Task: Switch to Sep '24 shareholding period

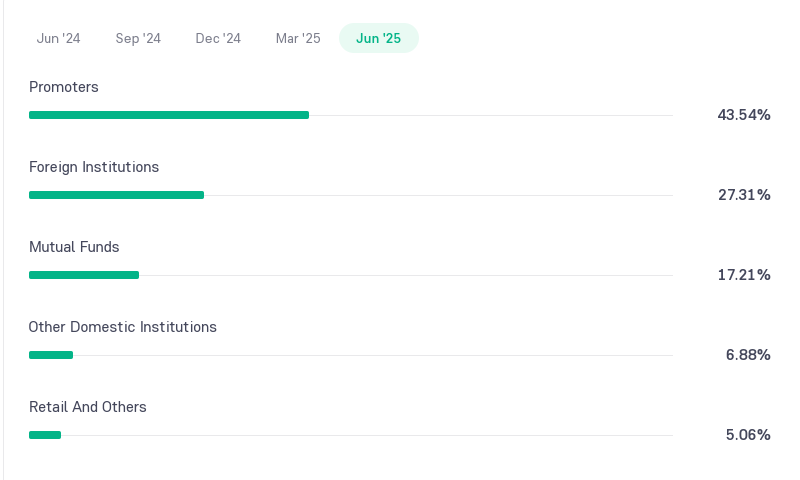Action: pos(138,38)
